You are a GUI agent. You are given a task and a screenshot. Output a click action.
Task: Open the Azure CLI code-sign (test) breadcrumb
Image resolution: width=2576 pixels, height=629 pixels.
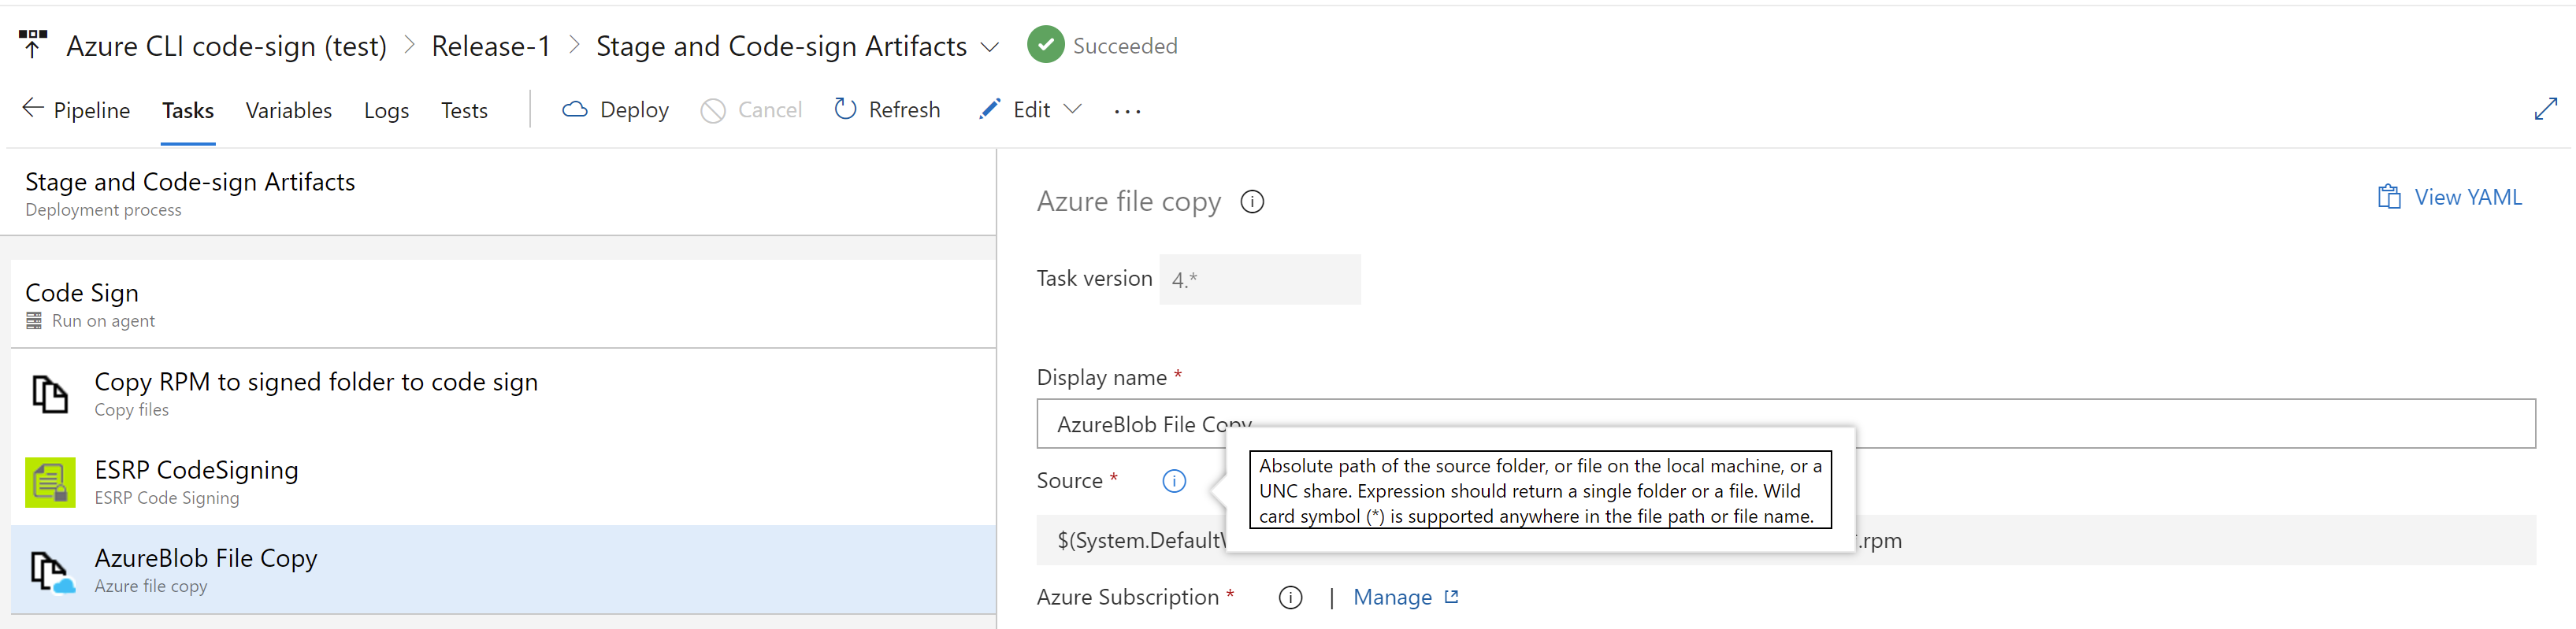[x=226, y=46]
